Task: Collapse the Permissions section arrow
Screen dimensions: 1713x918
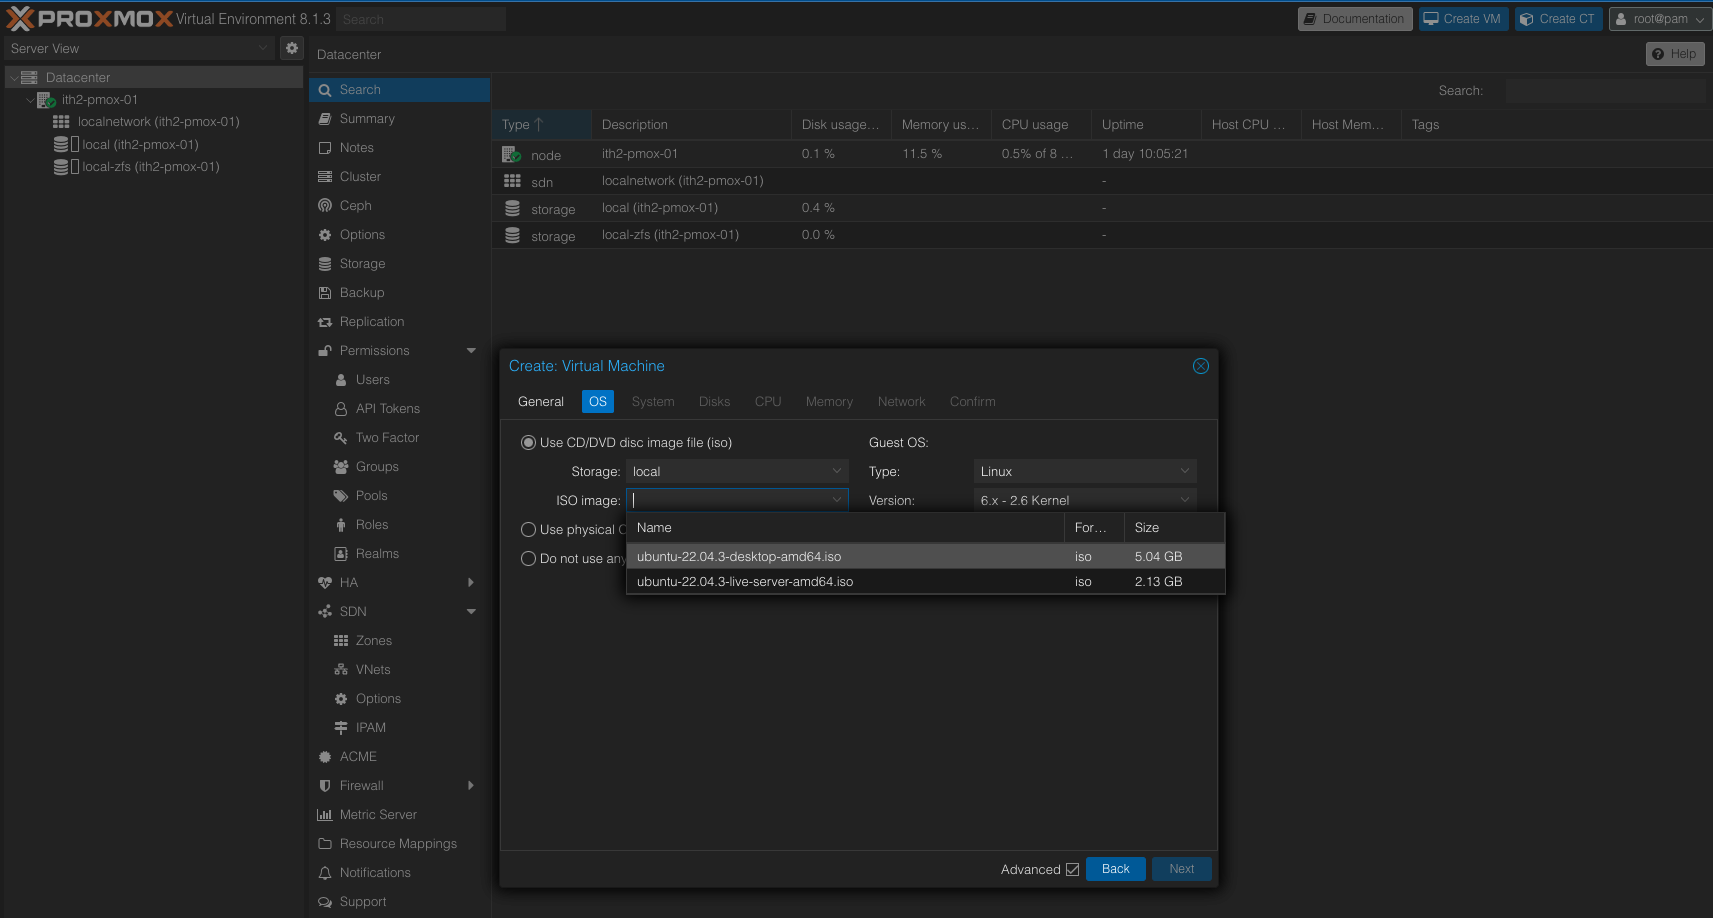Action: [471, 351]
